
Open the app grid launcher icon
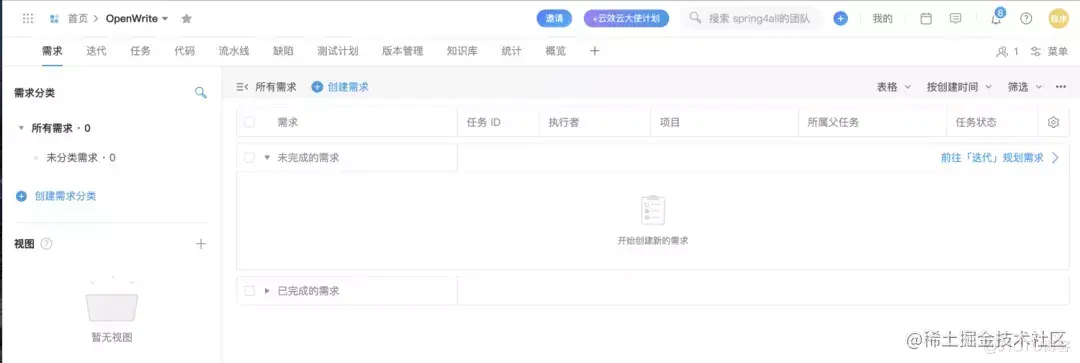click(x=28, y=19)
